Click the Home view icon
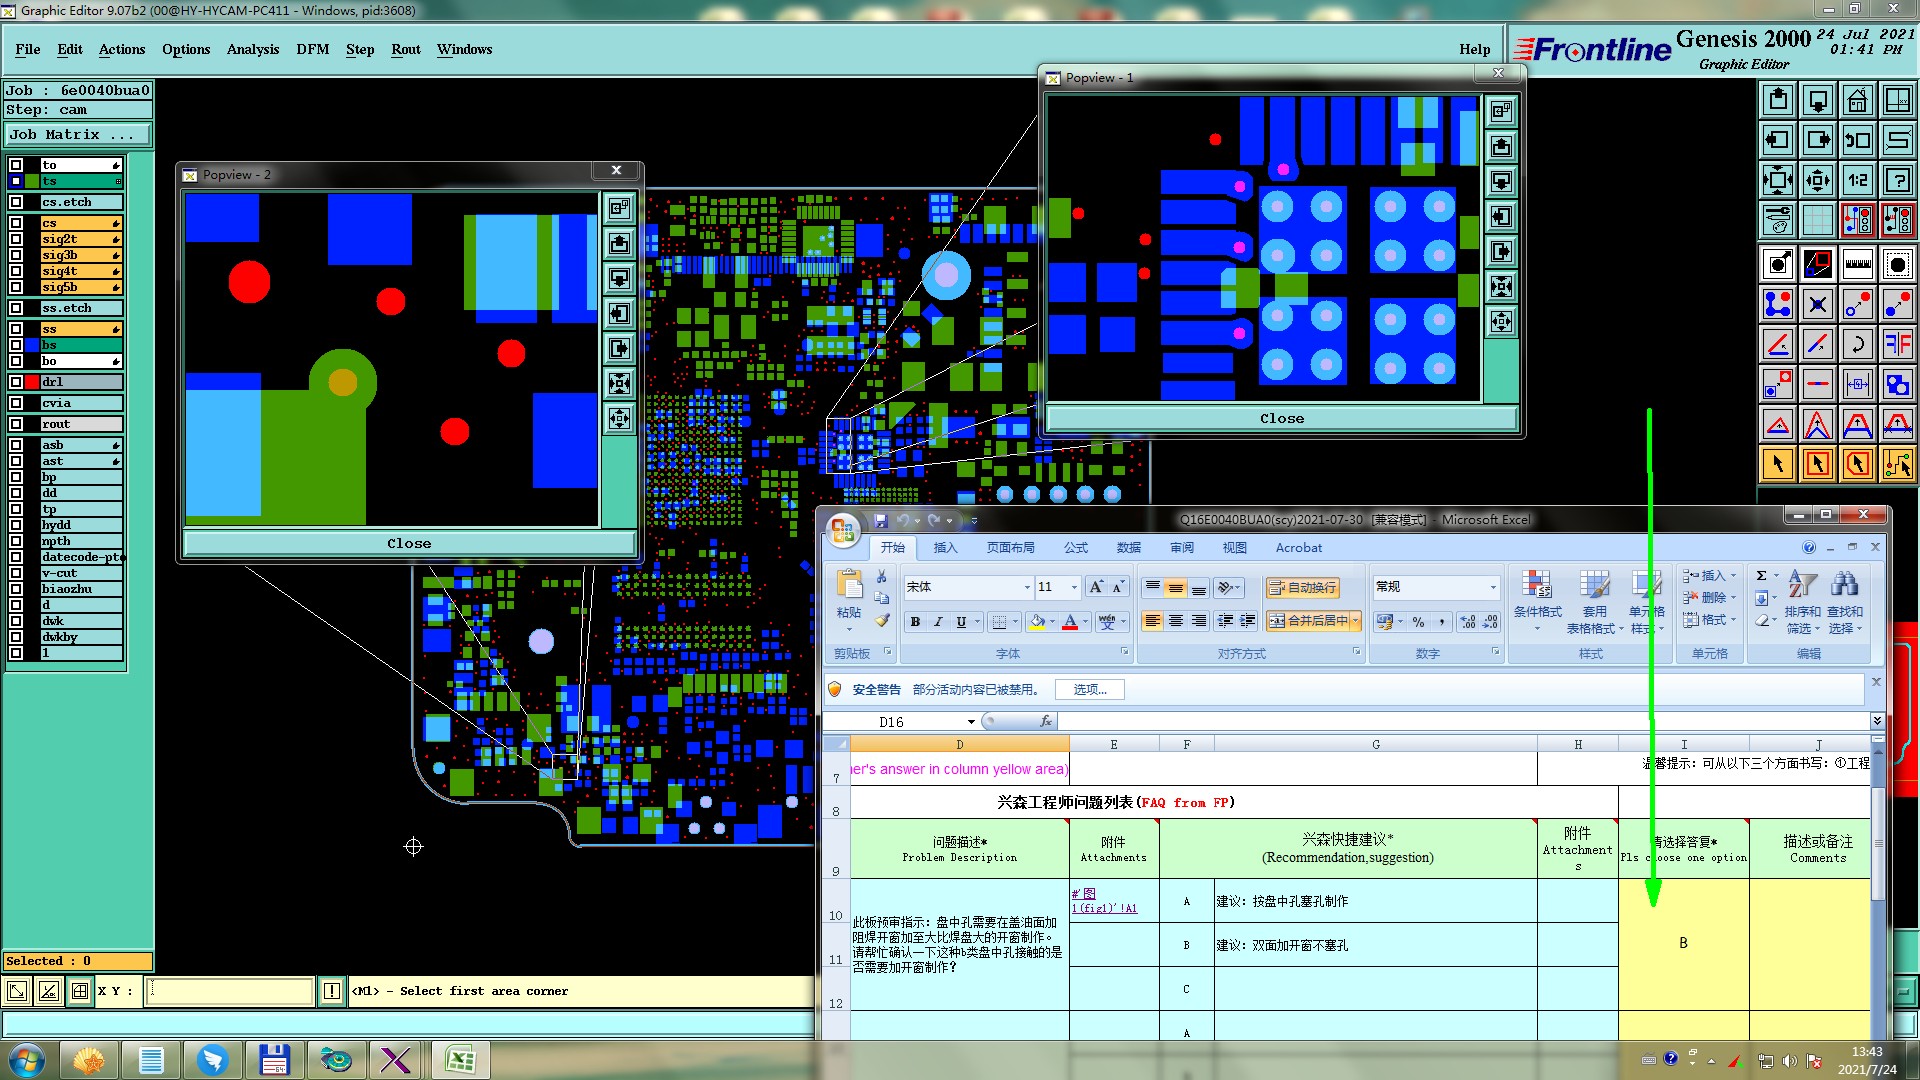The image size is (1920, 1080). coord(1857,100)
